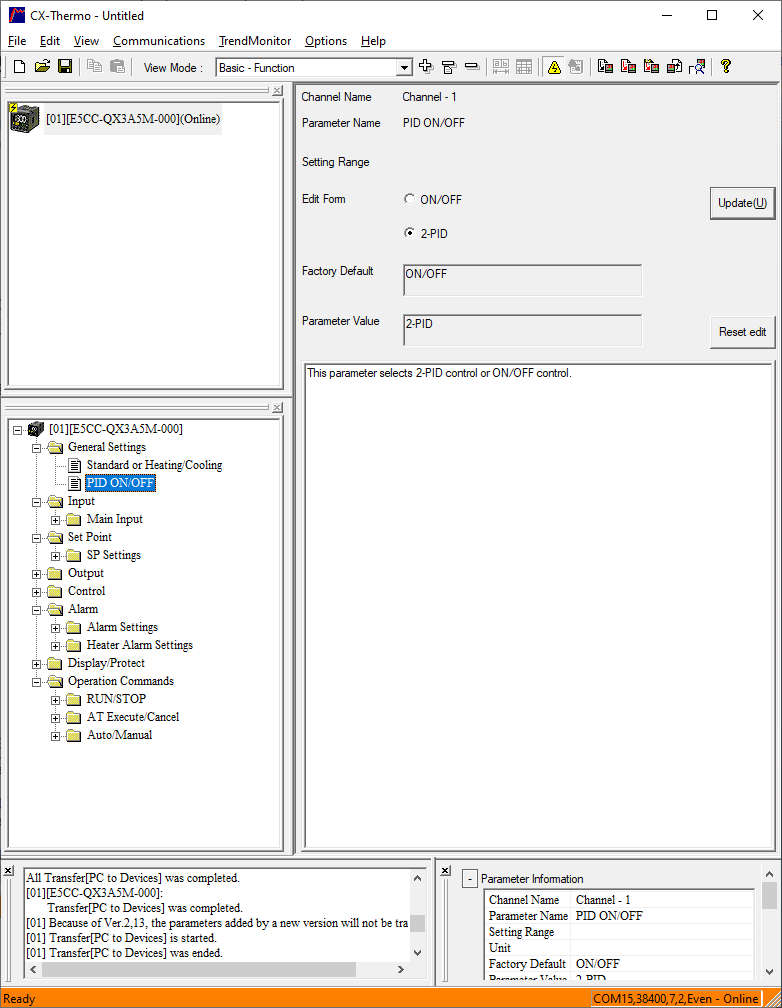This screenshot has width=782, height=1008.
Task: Select the PID ON/OFF tree item
Action: tap(120, 483)
